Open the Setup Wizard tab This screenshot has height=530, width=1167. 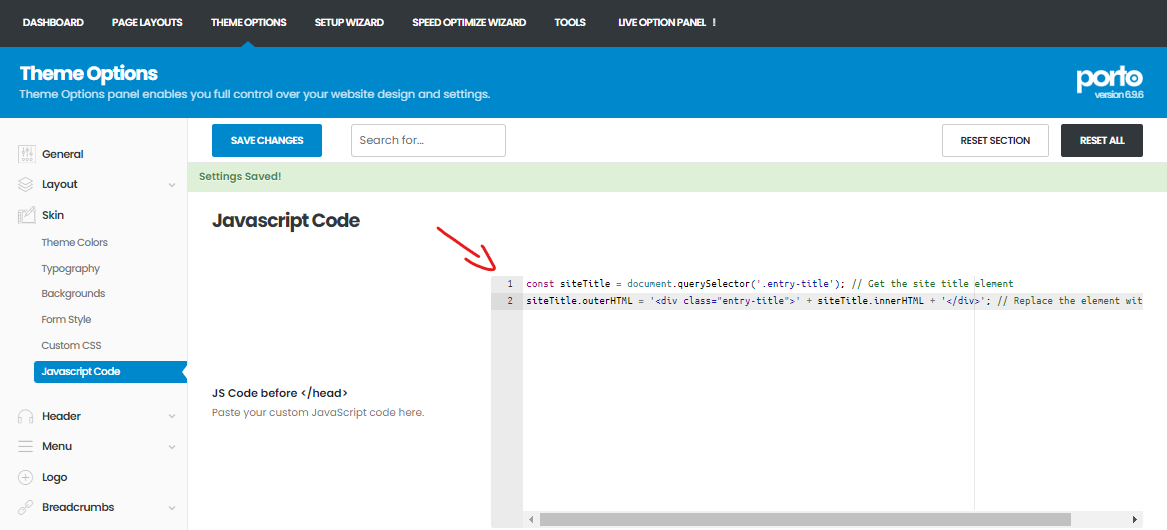coord(349,22)
